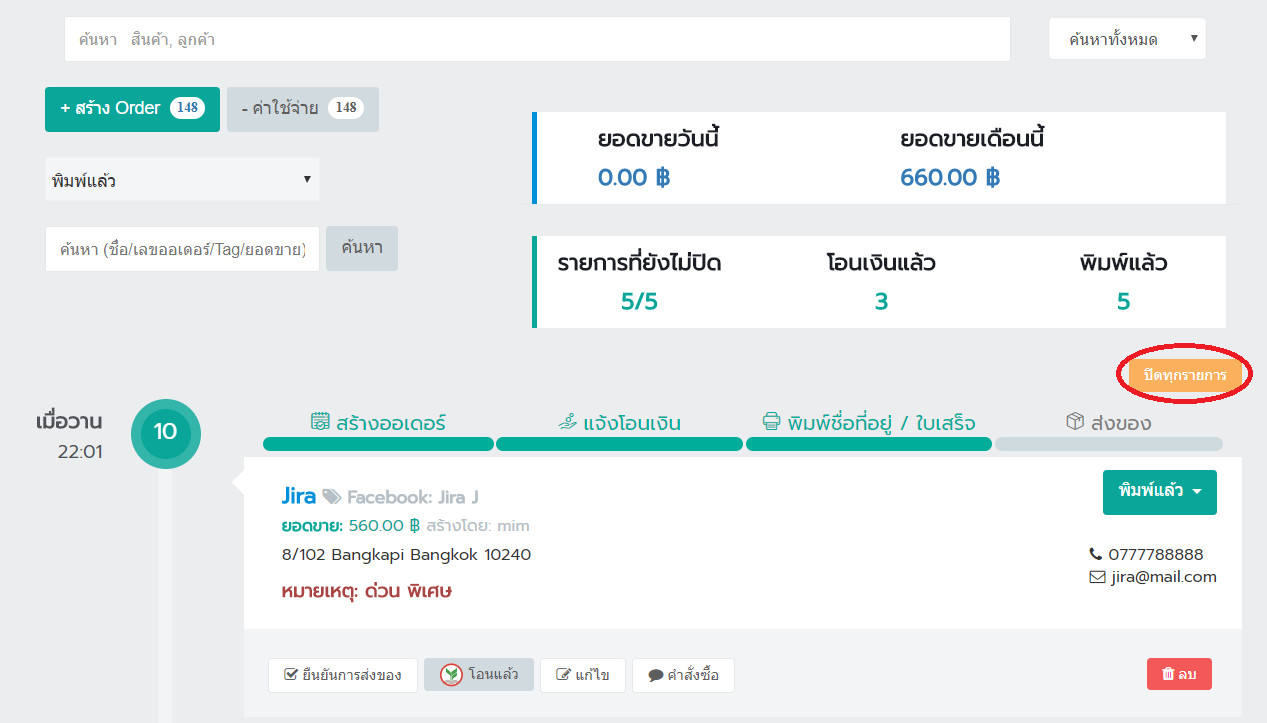Open the green พิมพ์แล้ว order status dropdown

[1159, 492]
